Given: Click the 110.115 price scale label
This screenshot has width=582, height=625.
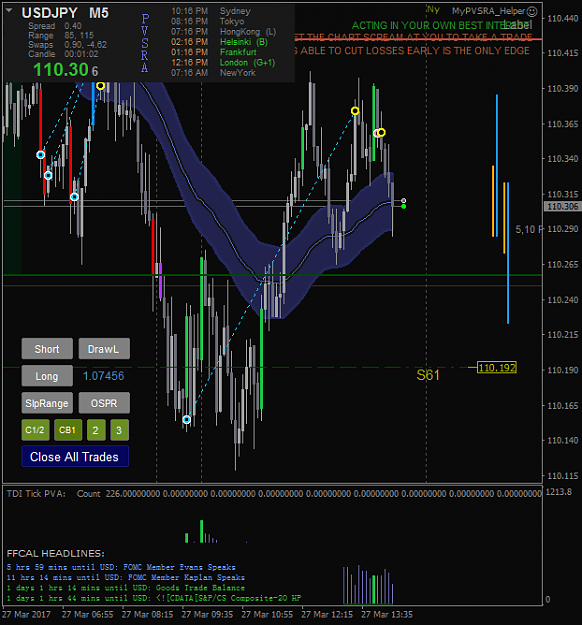Looking at the screenshot, I should 562,476.
